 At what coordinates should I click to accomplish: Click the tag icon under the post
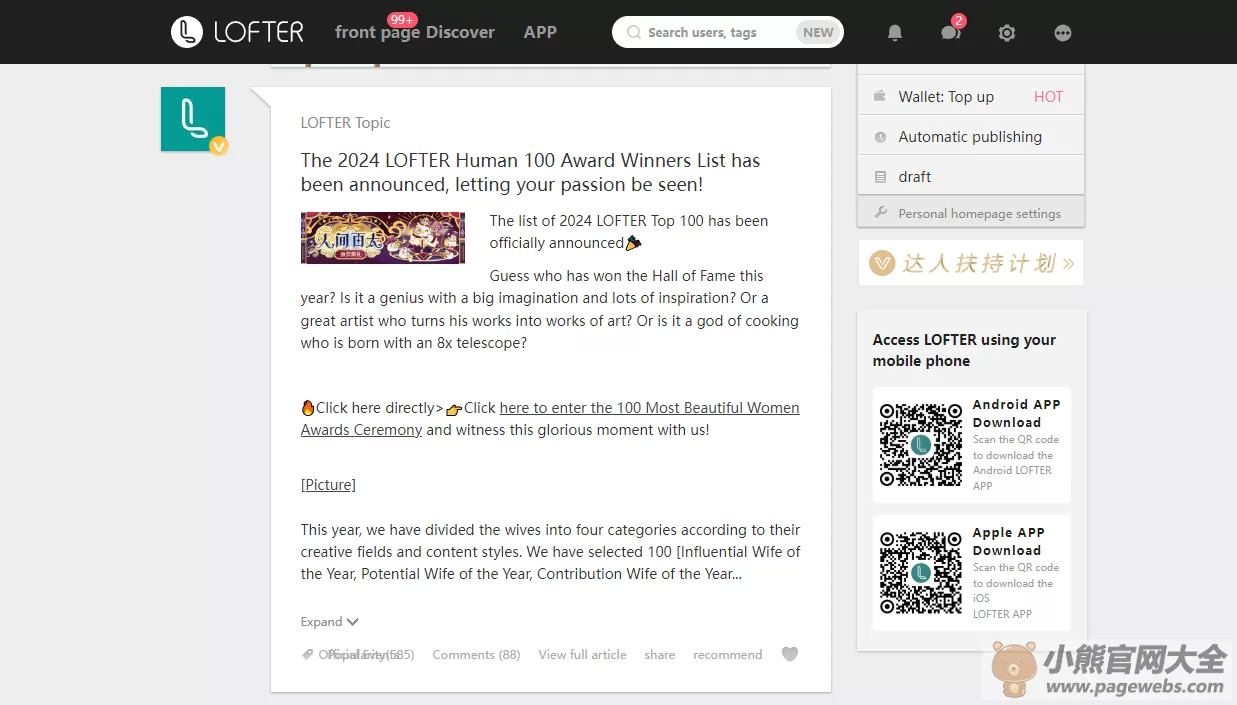pyautogui.click(x=308, y=655)
